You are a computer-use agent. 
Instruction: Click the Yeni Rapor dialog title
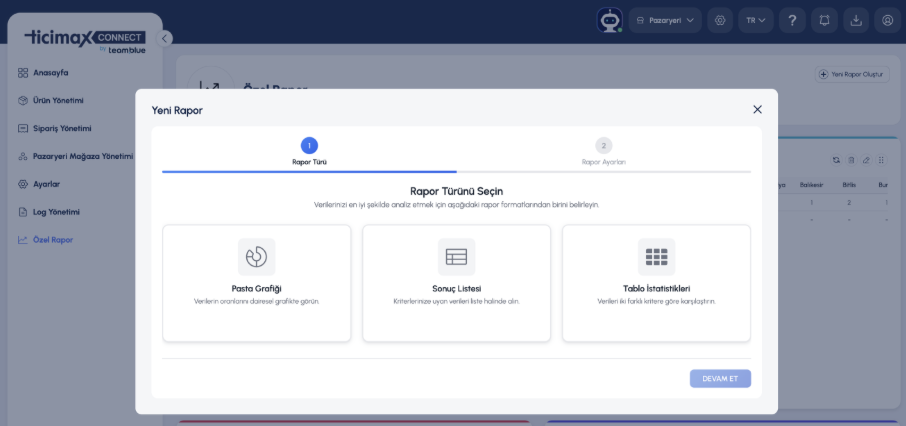pyautogui.click(x=177, y=110)
